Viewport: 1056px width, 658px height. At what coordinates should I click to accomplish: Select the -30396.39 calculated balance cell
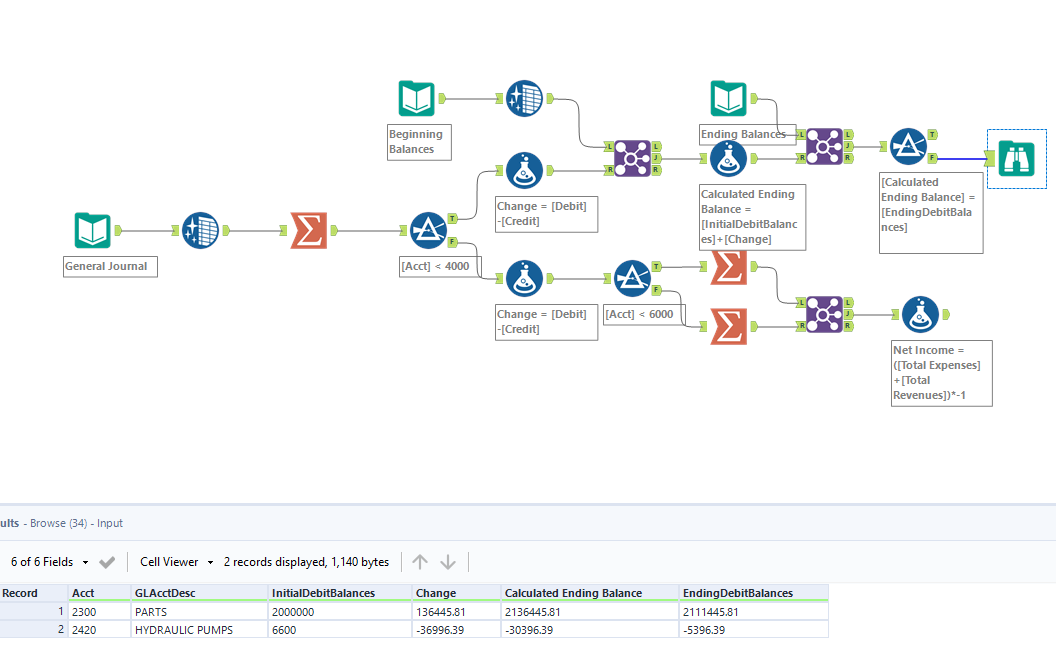[x=590, y=630]
